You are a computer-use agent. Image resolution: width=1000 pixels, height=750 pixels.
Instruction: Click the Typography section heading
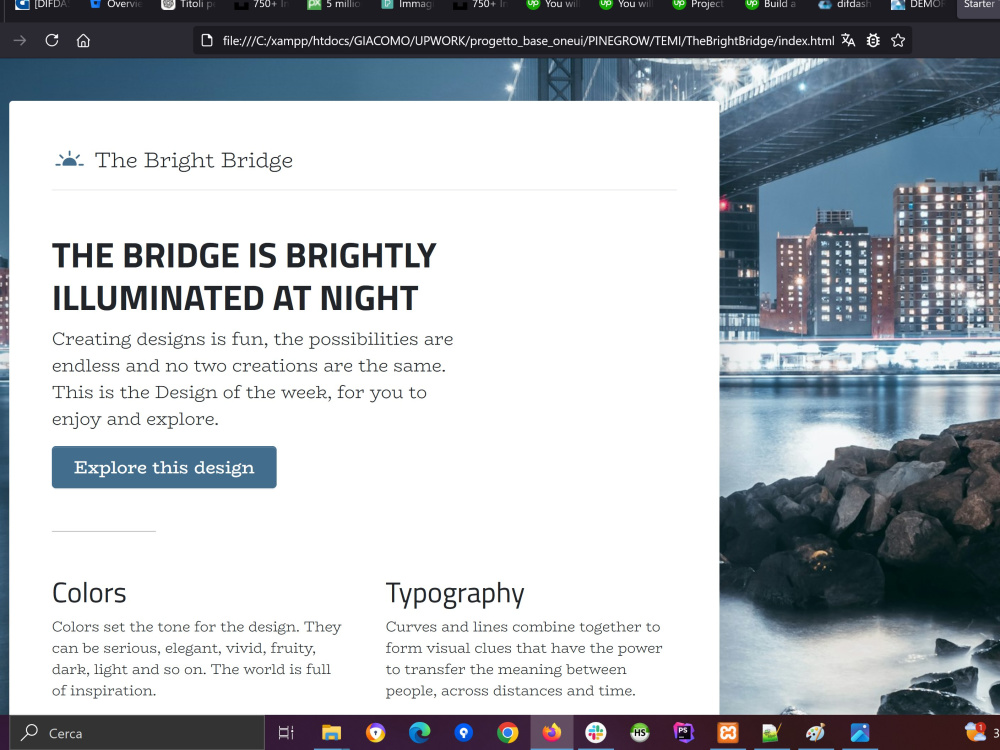click(455, 594)
